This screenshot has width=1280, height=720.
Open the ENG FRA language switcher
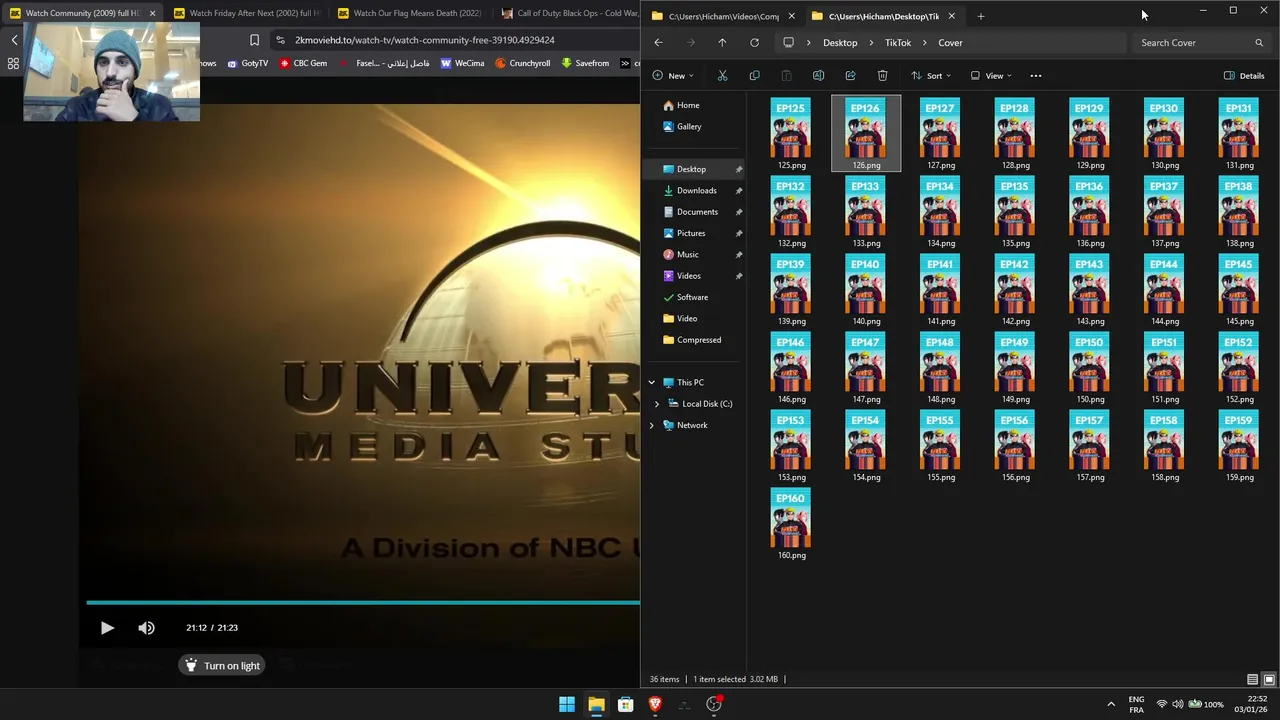tap(1136, 704)
